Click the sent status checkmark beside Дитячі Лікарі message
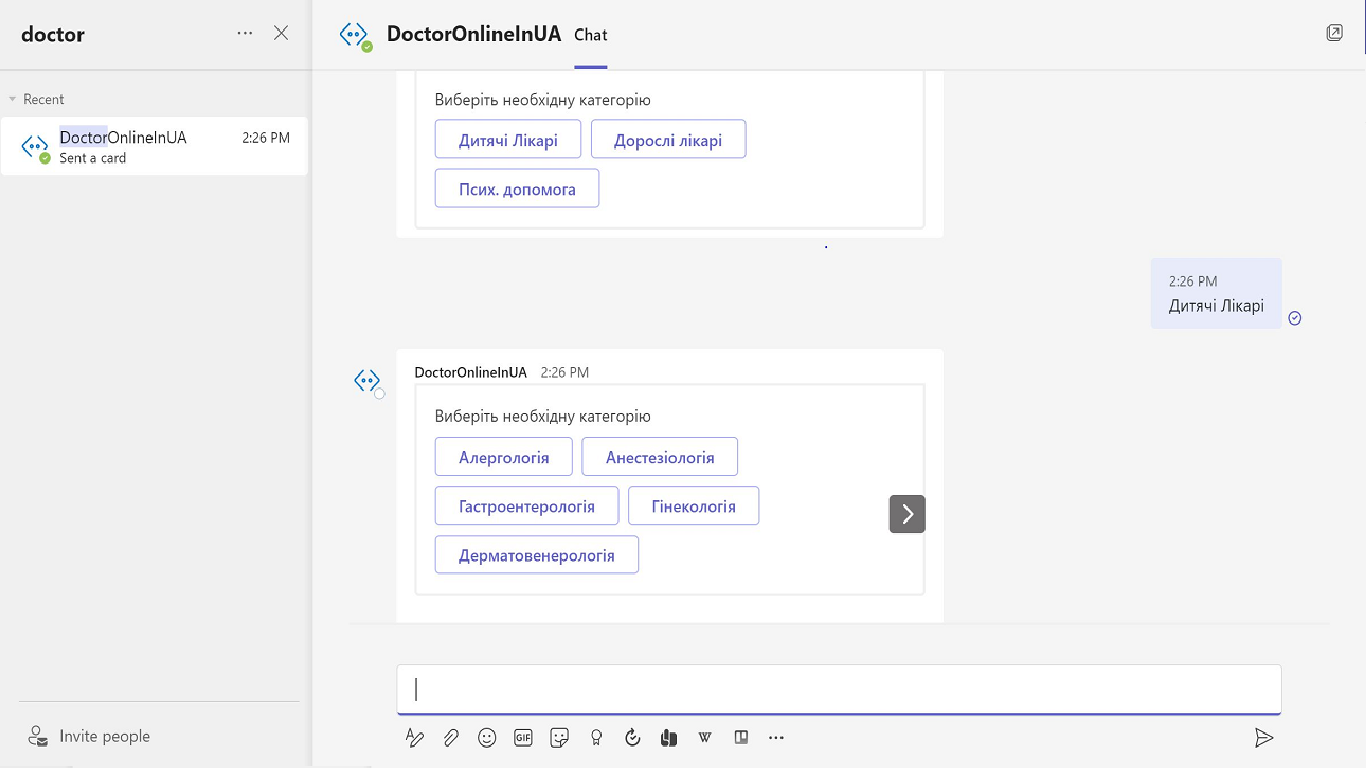 1295,318
